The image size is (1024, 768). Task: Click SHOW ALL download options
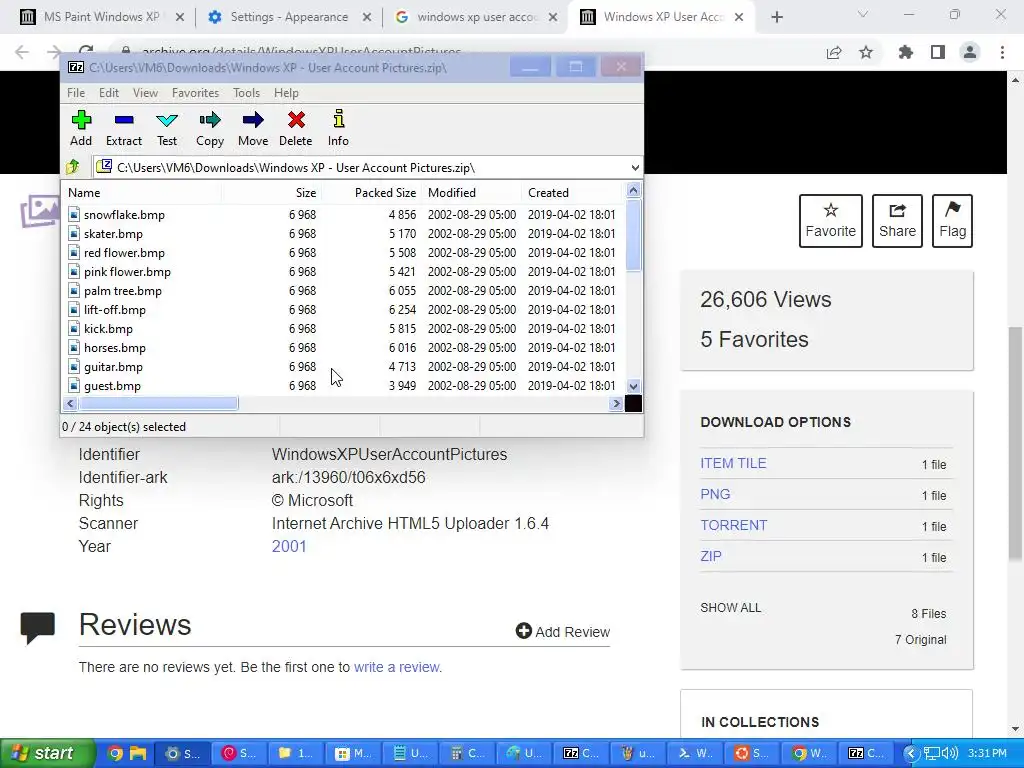(x=730, y=608)
